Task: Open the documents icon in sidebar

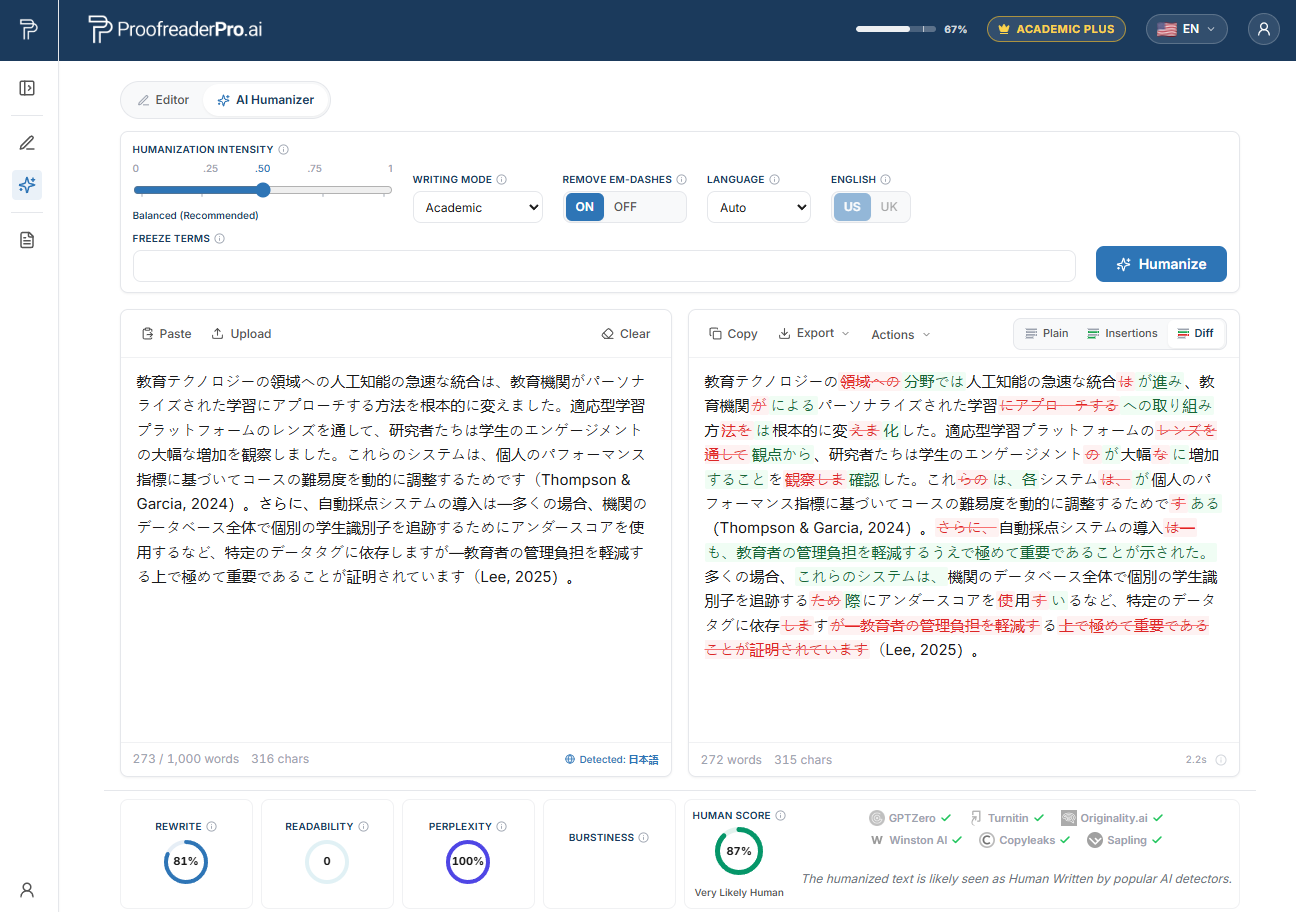Action: coord(27,240)
